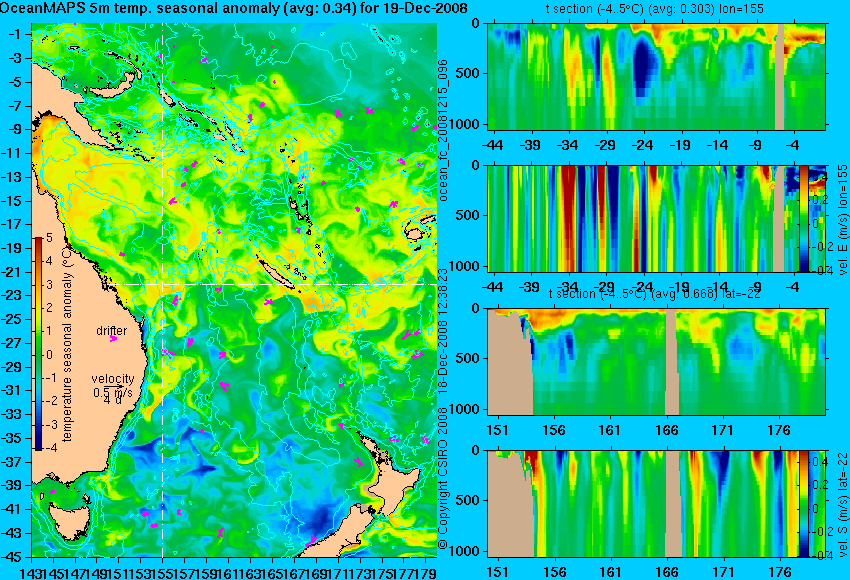850x580 pixels.
Task: Open the lat=-22 temperature section plot
Action: click(656, 362)
